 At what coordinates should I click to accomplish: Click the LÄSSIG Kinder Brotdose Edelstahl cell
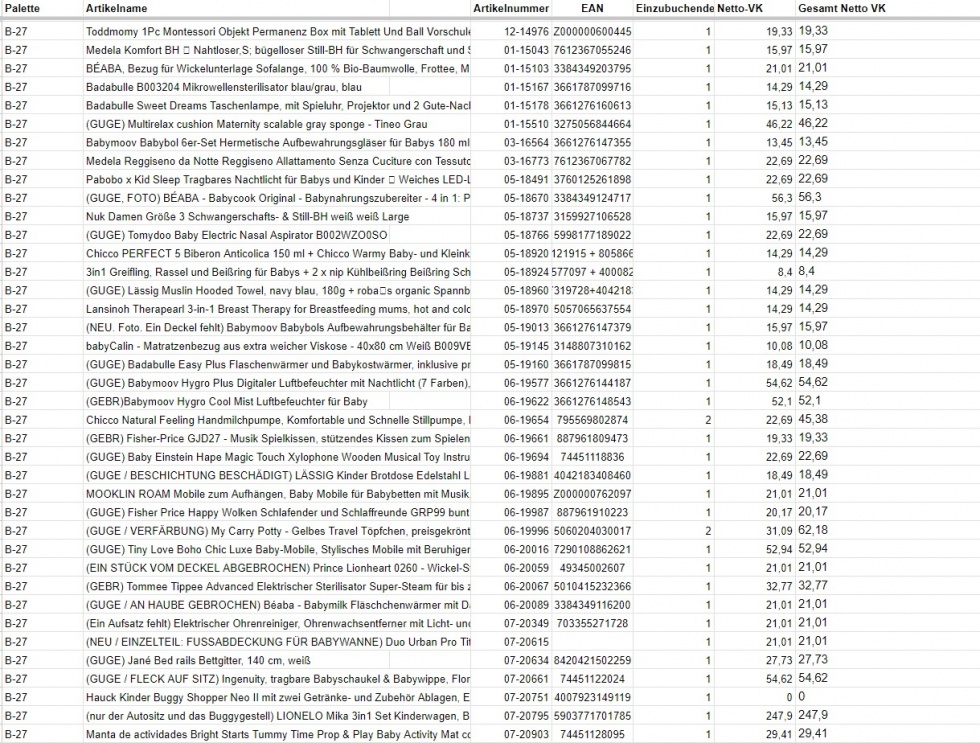click(x=278, y=476)
